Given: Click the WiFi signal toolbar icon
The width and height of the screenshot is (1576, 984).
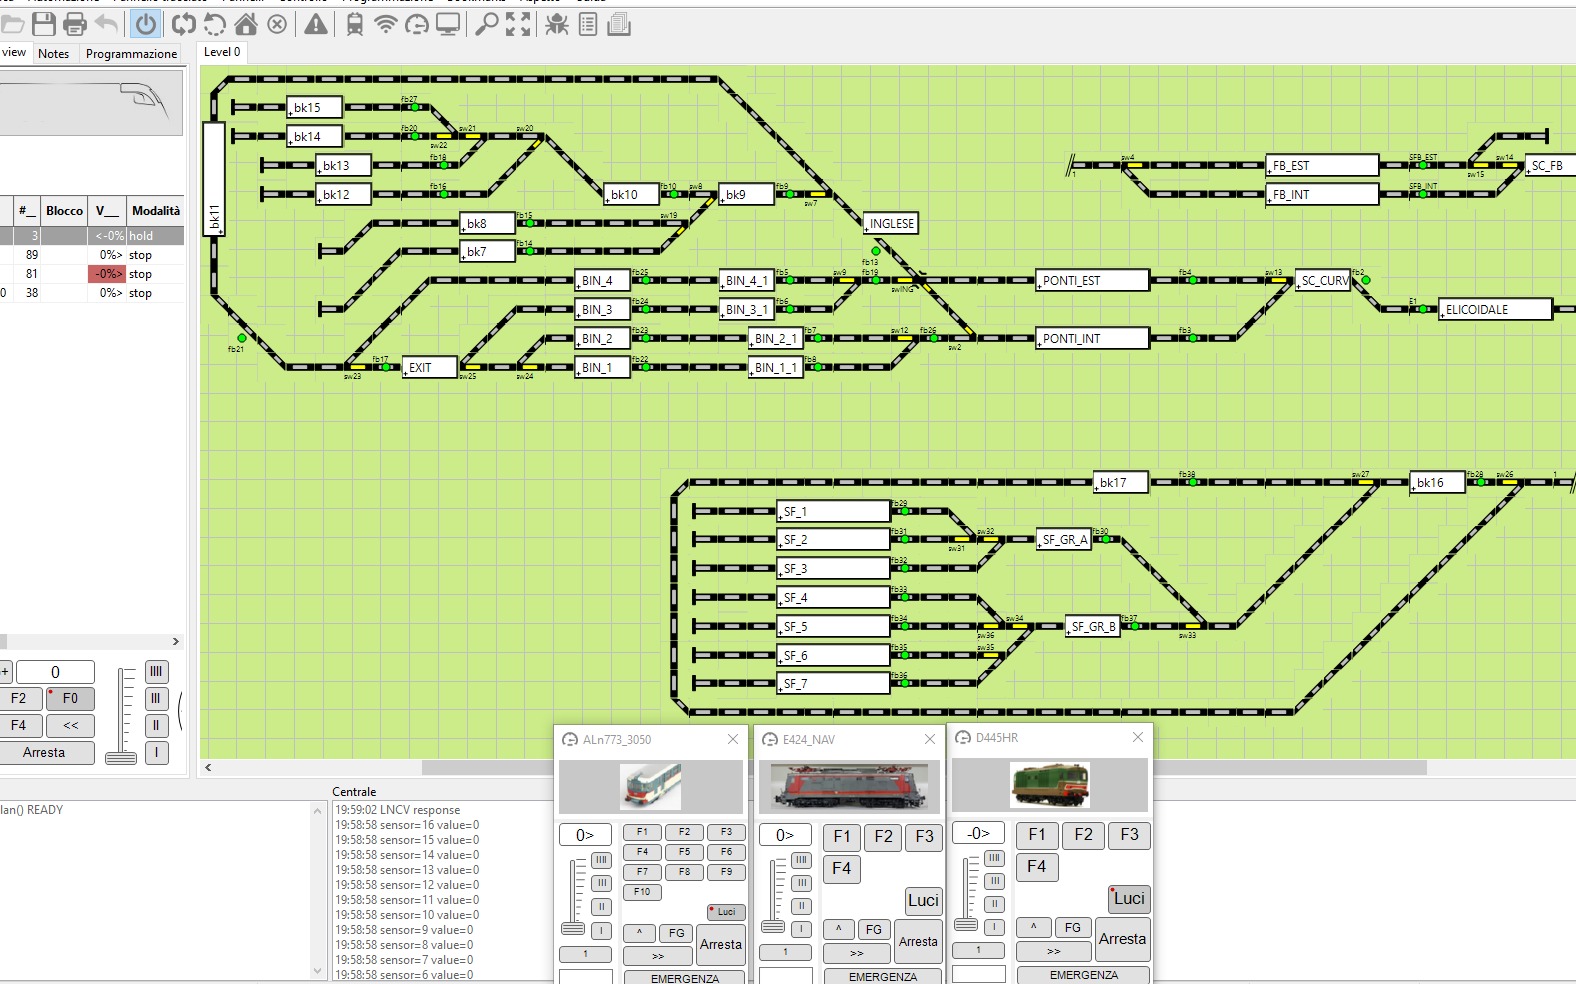Looking at the screenshot, I should pyautogui.click(x=386, y=24).
